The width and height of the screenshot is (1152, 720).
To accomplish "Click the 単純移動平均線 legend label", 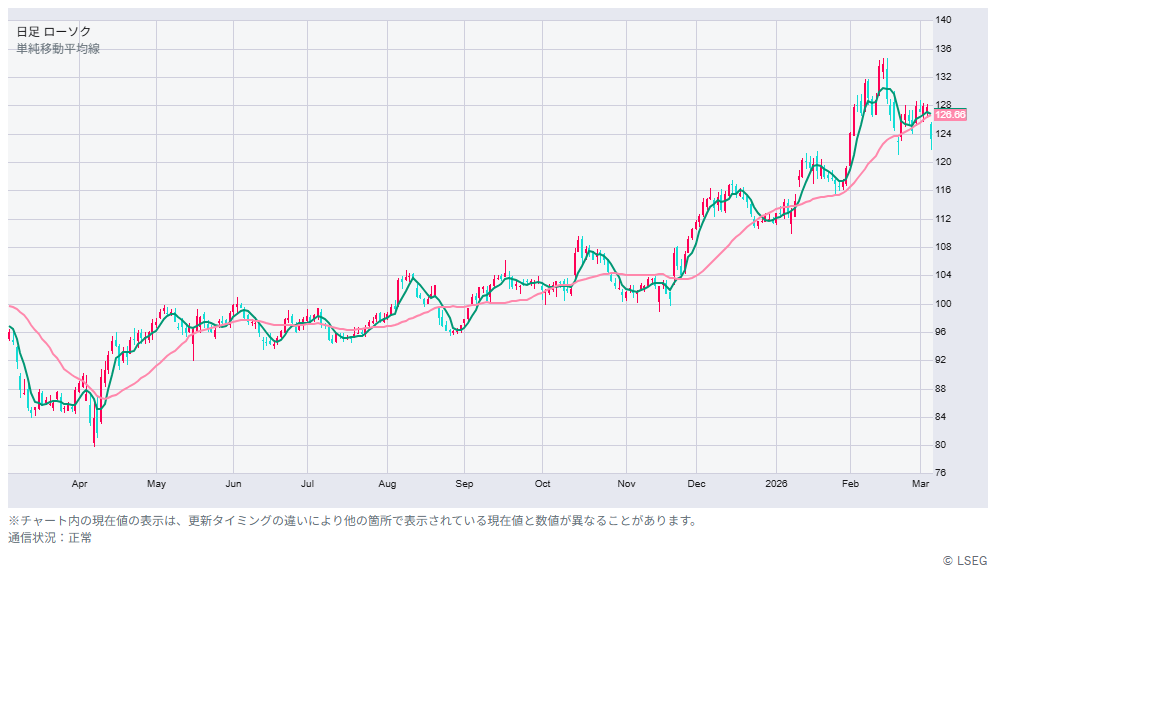I will [x=58, y=49].
